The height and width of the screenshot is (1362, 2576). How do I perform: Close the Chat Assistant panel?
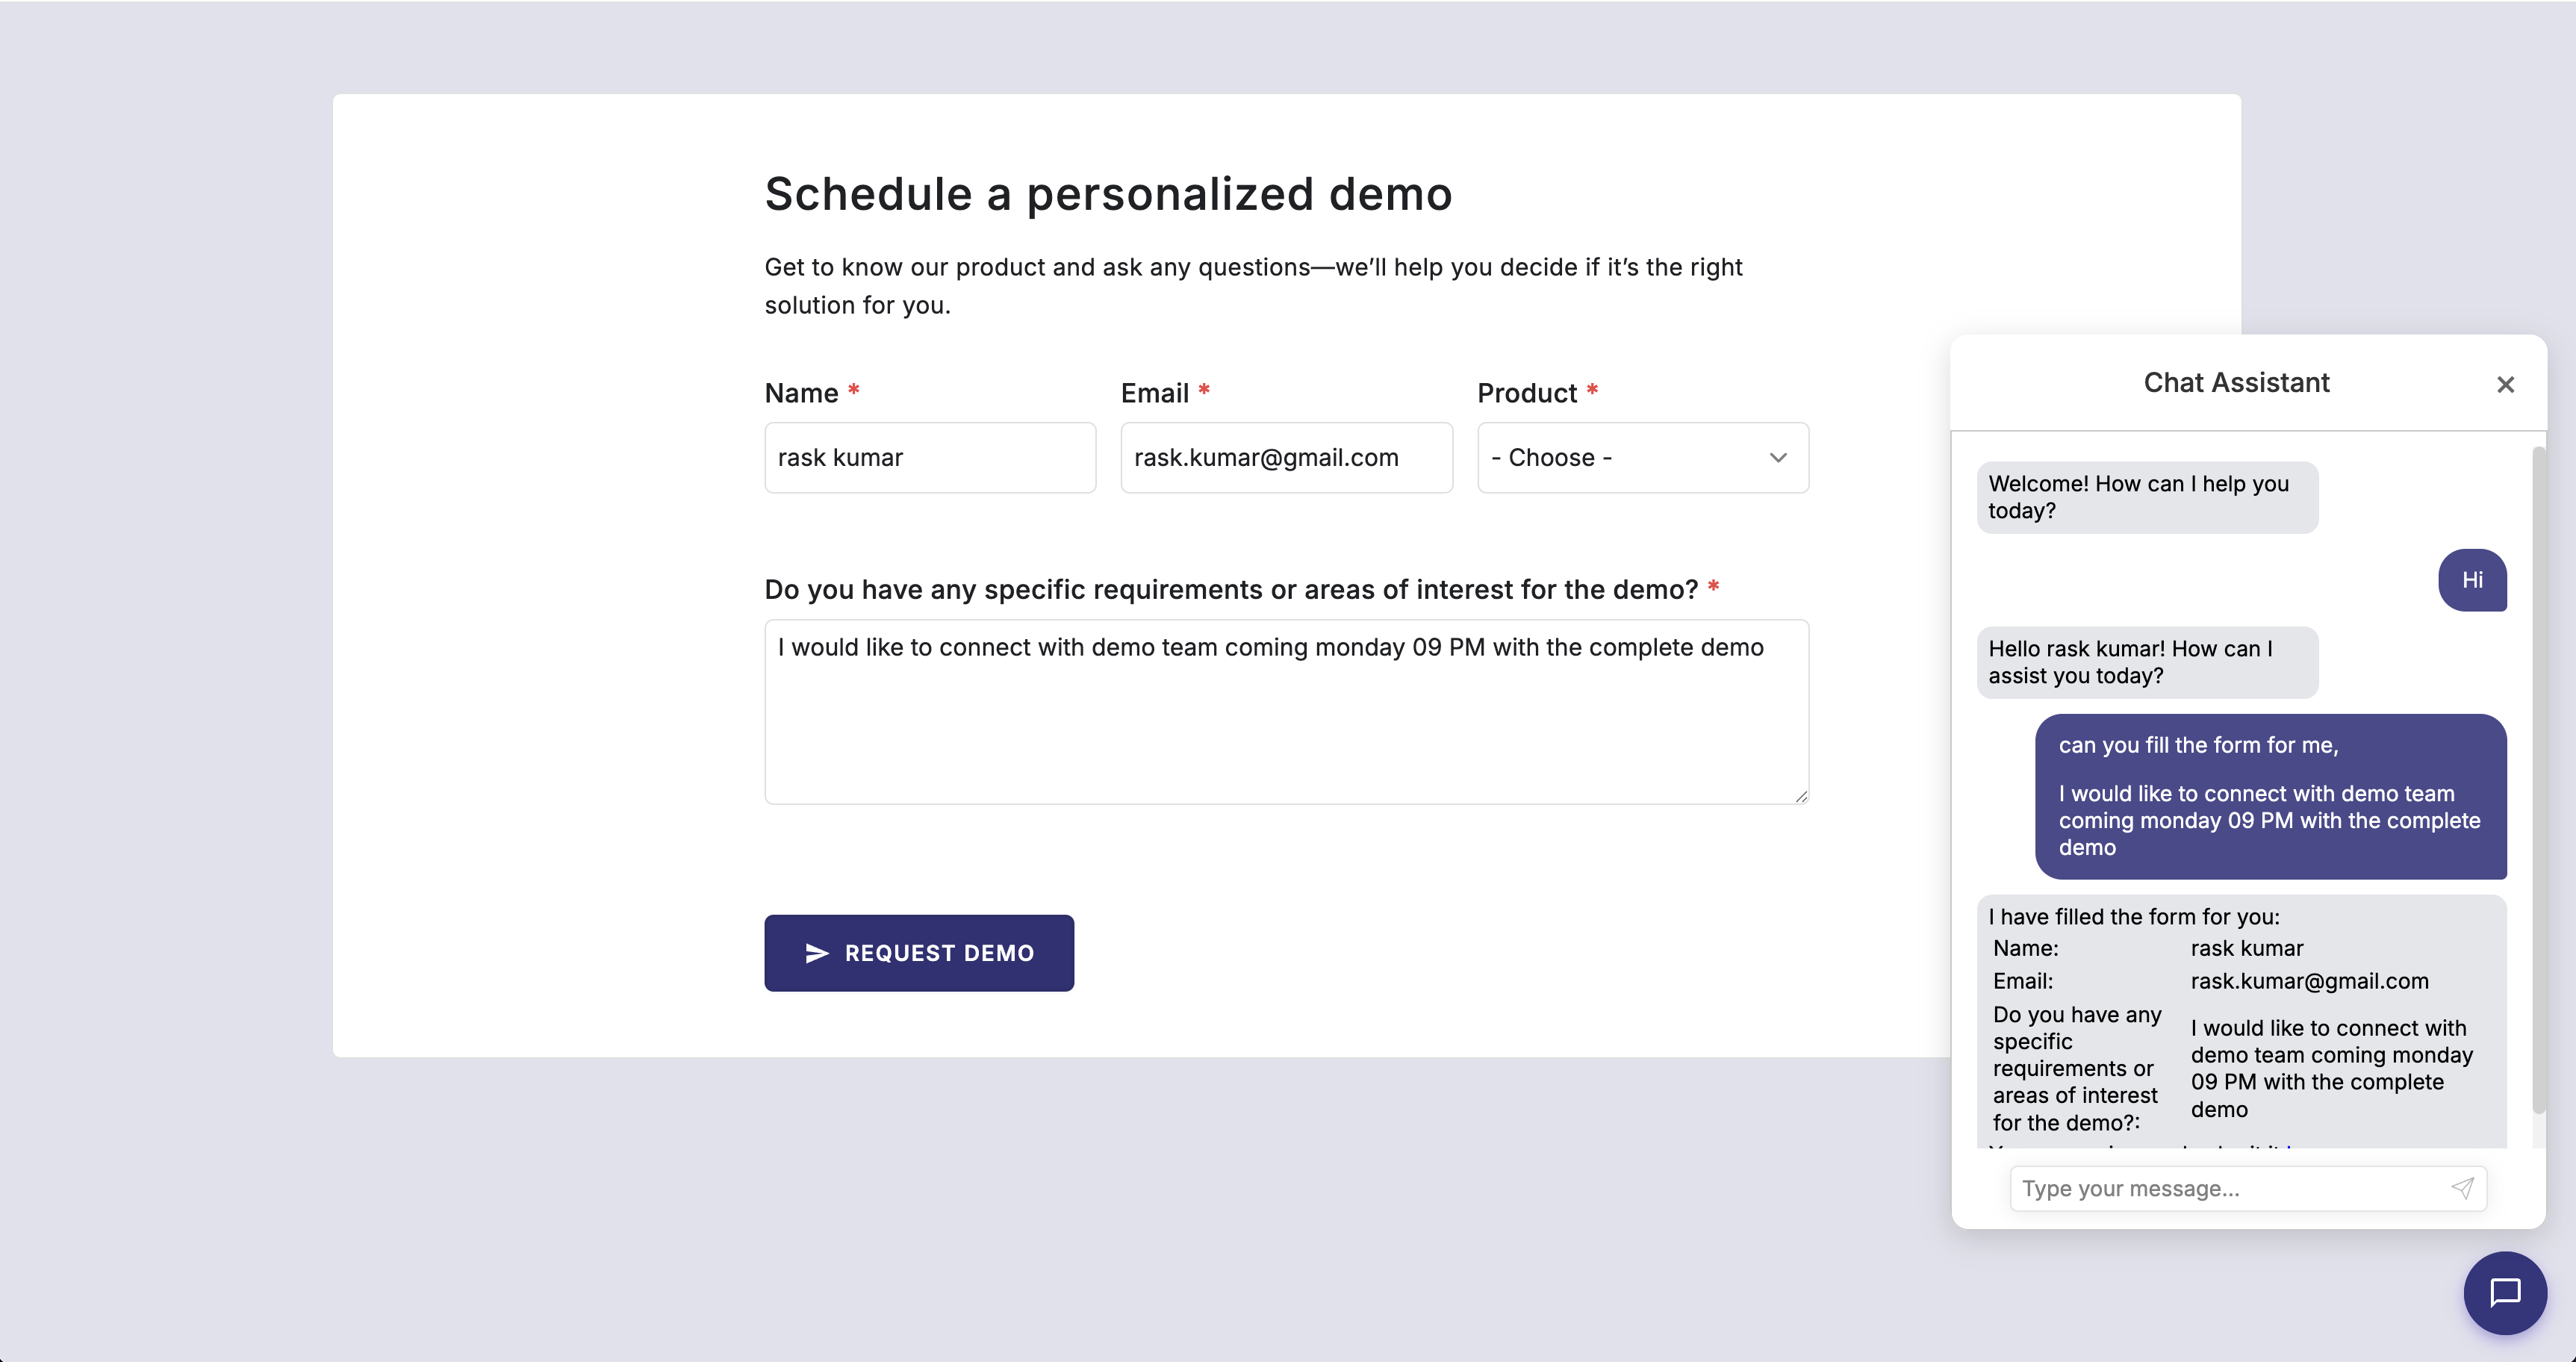click(x=2505, y=384)
